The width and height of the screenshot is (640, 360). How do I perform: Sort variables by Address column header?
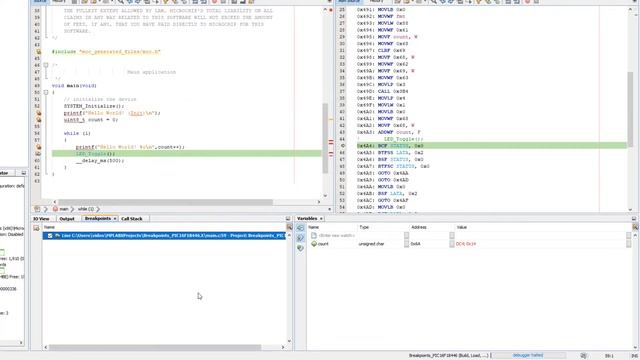pyautogui.click(x=431, y=227)
